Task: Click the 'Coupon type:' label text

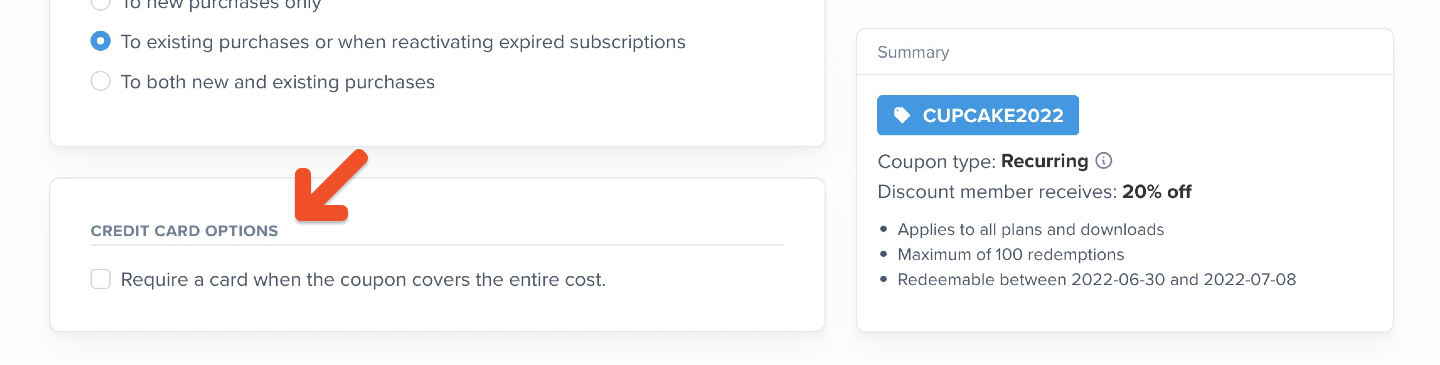Action: pos(936,161)
